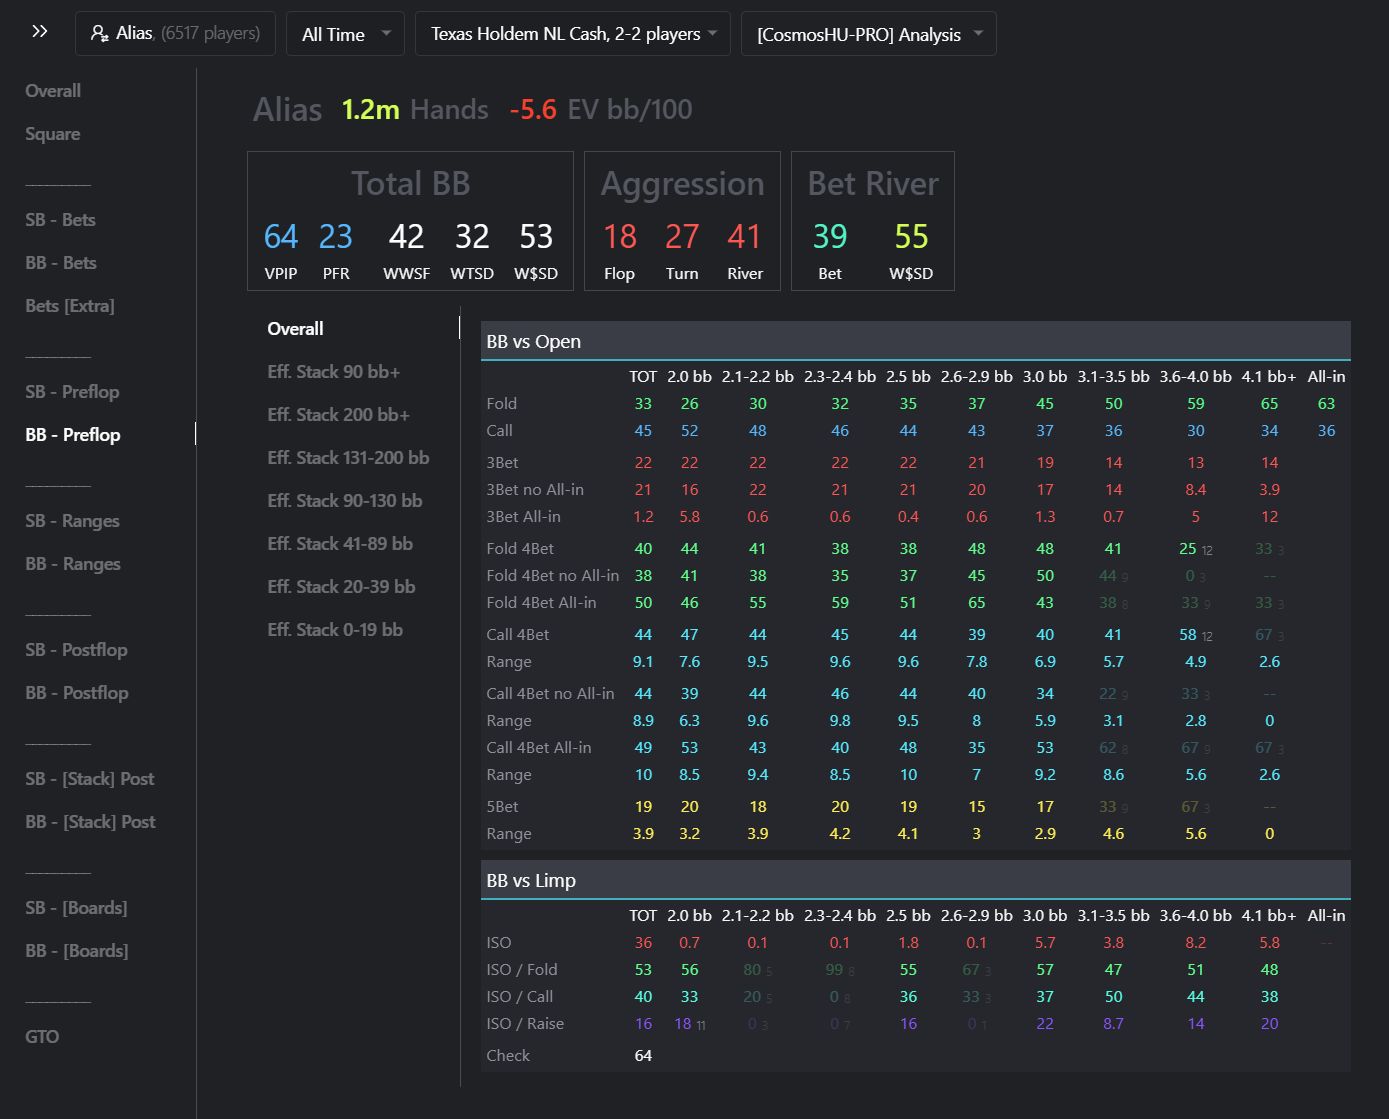Open the Texas Holdem NL Cash game dropdown
The width and height of the screenshot is (1389, 1119).
point(572,34)
